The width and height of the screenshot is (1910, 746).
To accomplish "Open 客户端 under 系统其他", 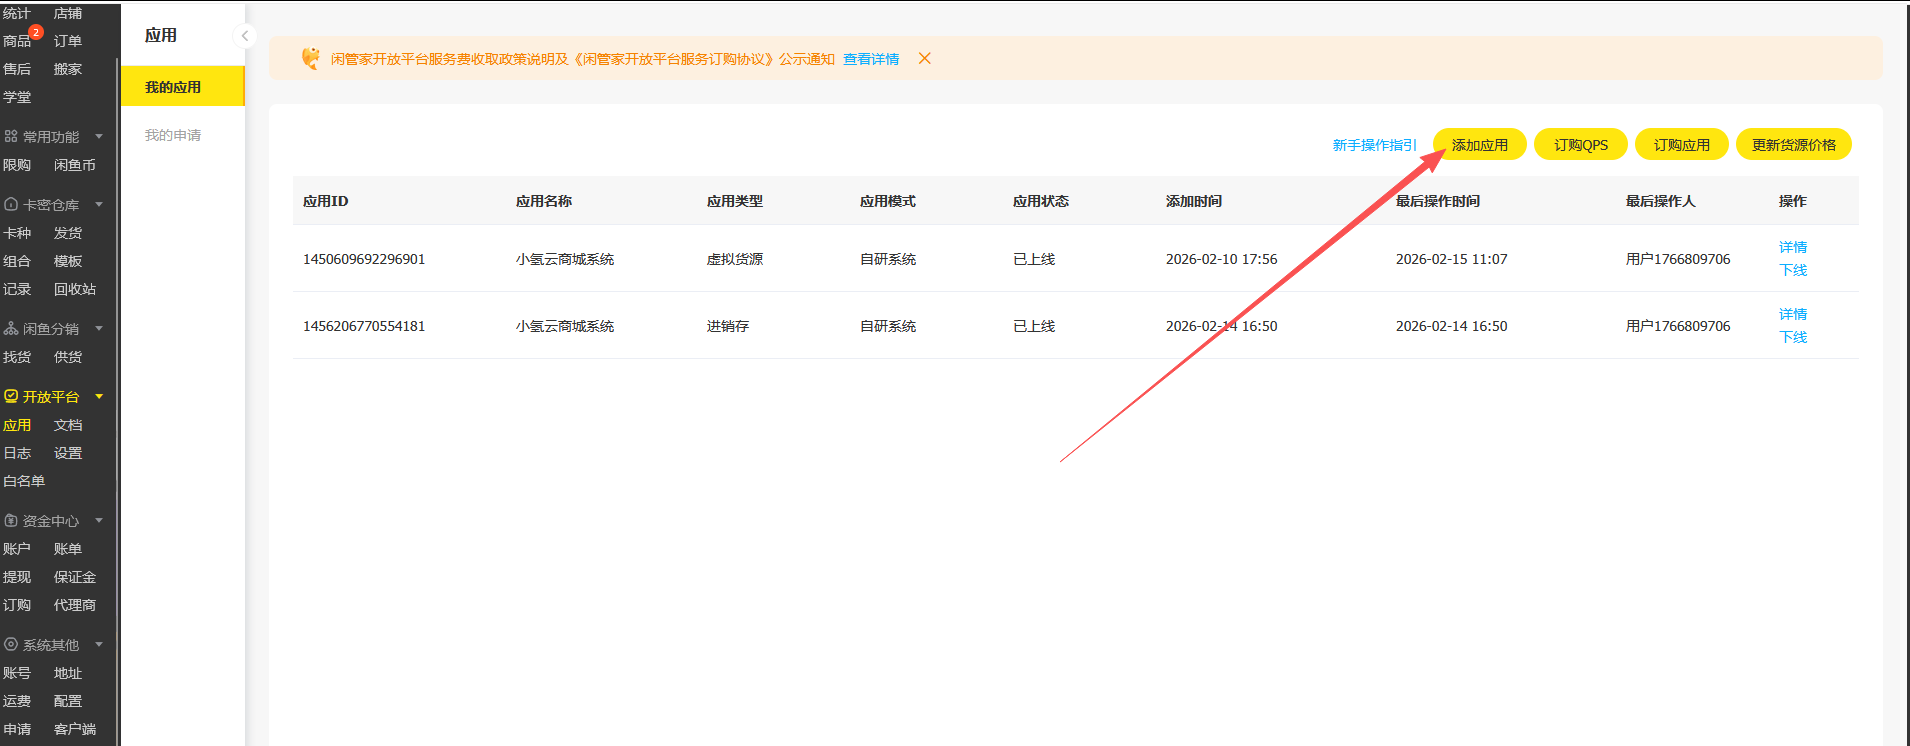I will [75, 729].
